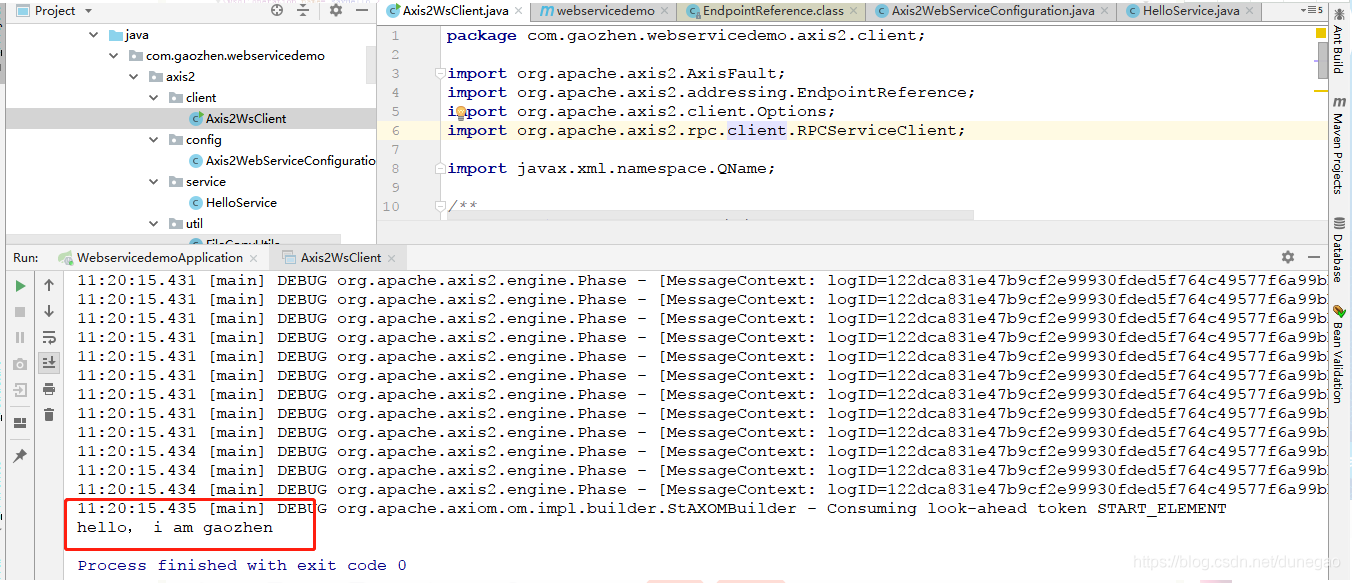
Task: Click the Up the Stack Trace arrow icon
Action: 48,285
